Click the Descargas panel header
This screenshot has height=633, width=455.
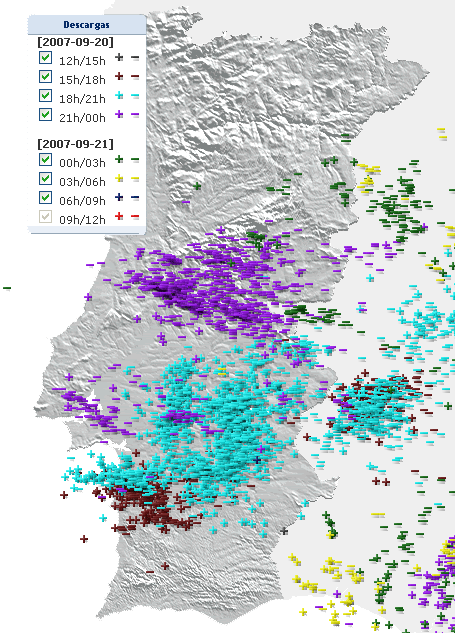pyautogui.click(x=87, y=25)
